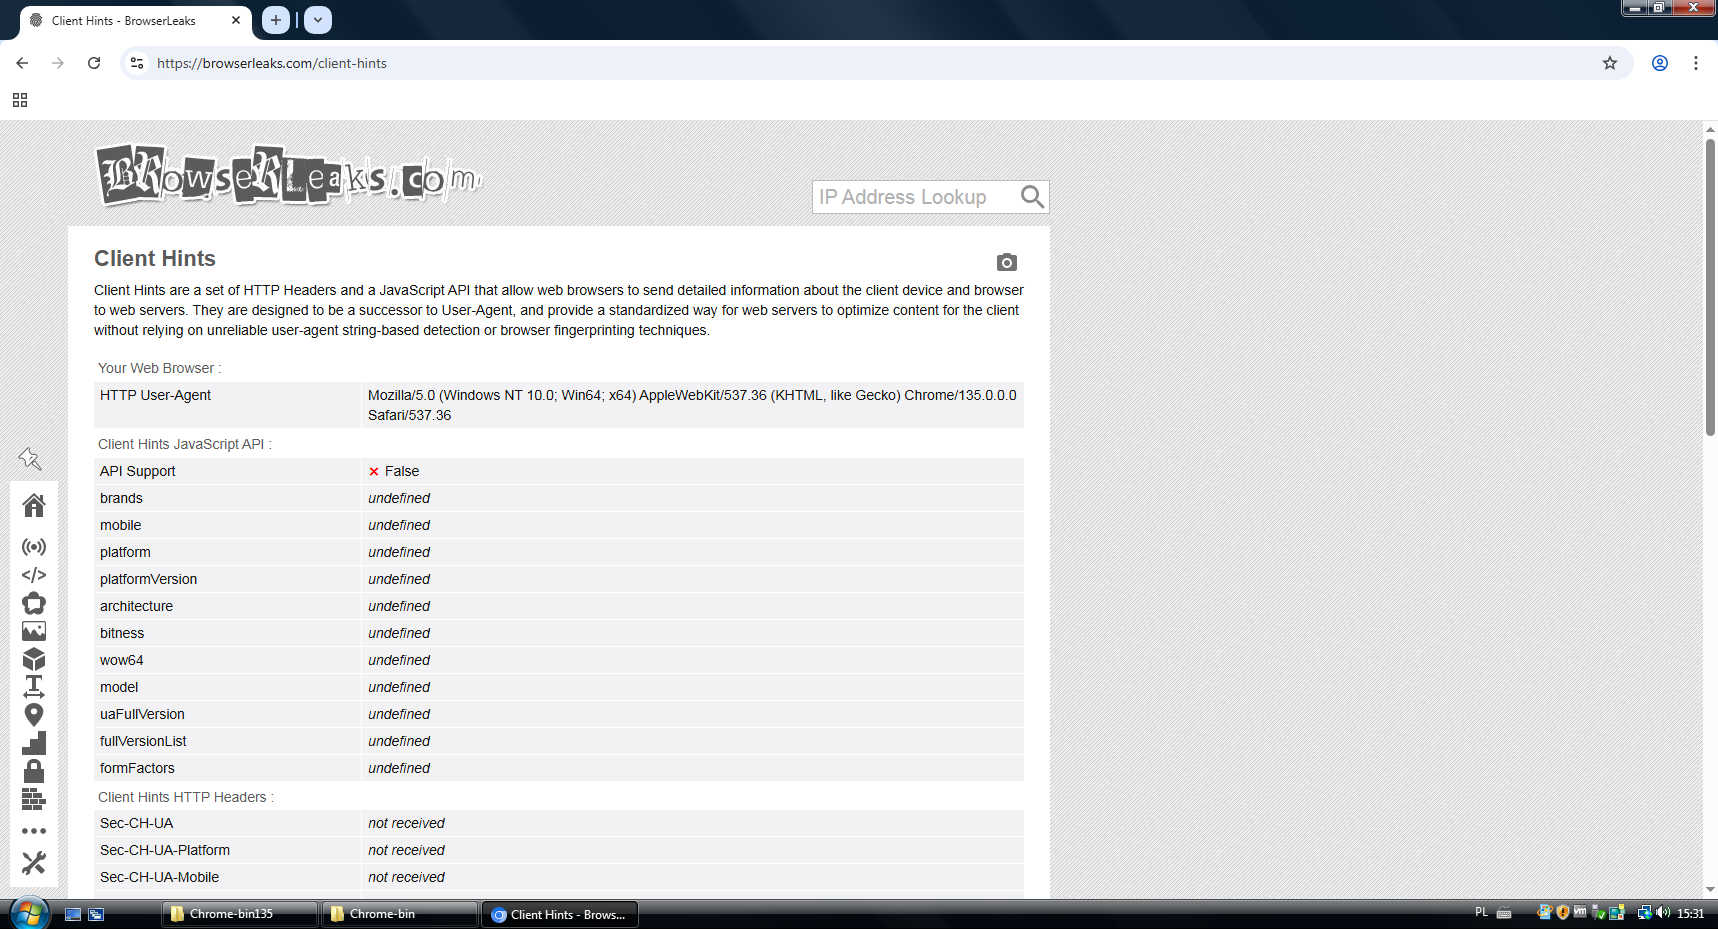The height and width of the screenshot is (929, 1718).
Task: Open the flower-shaped WebRTC icon in sidebar
Action: (34, 603)
